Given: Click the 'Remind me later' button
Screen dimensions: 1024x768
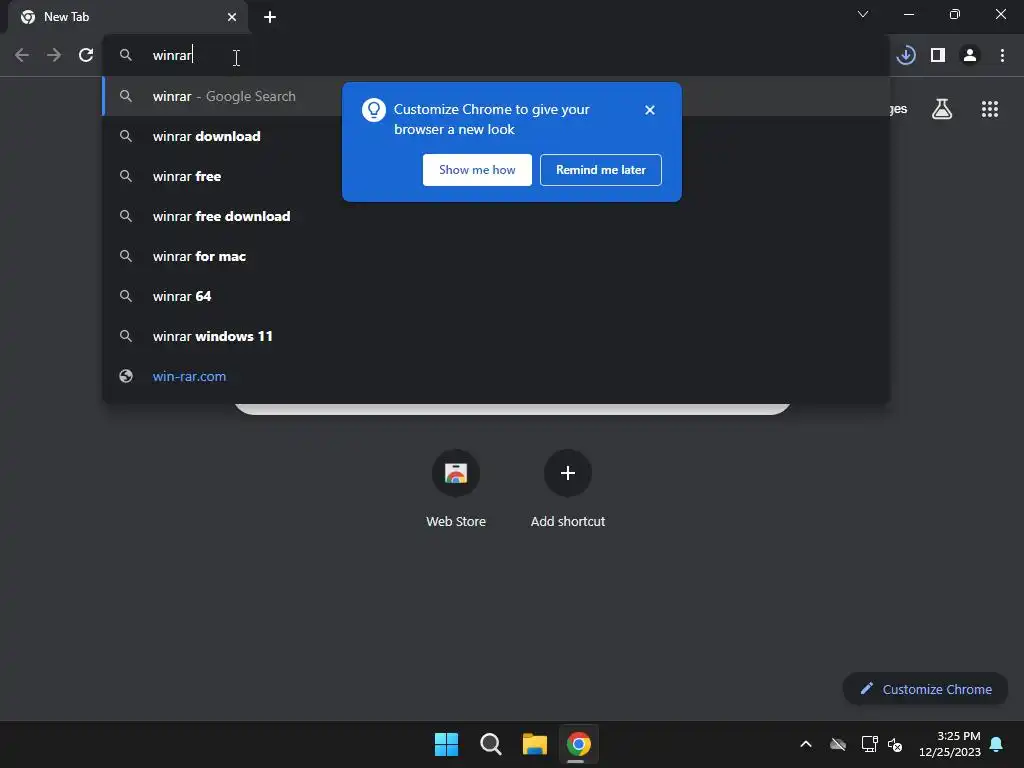Looking at the screenshot, I should 601,170.
